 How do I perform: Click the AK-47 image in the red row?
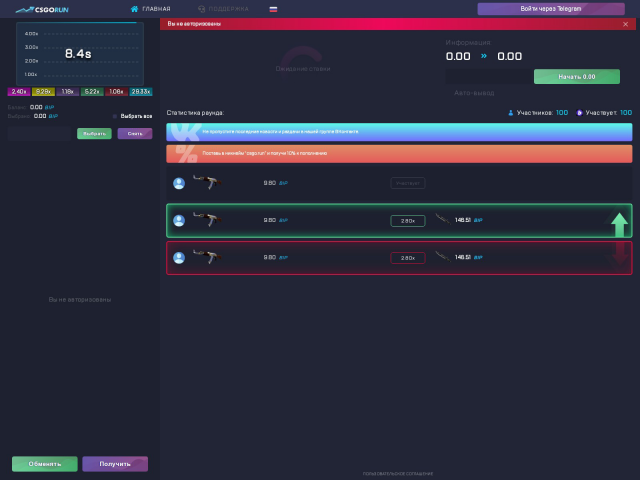coord(207,256)
